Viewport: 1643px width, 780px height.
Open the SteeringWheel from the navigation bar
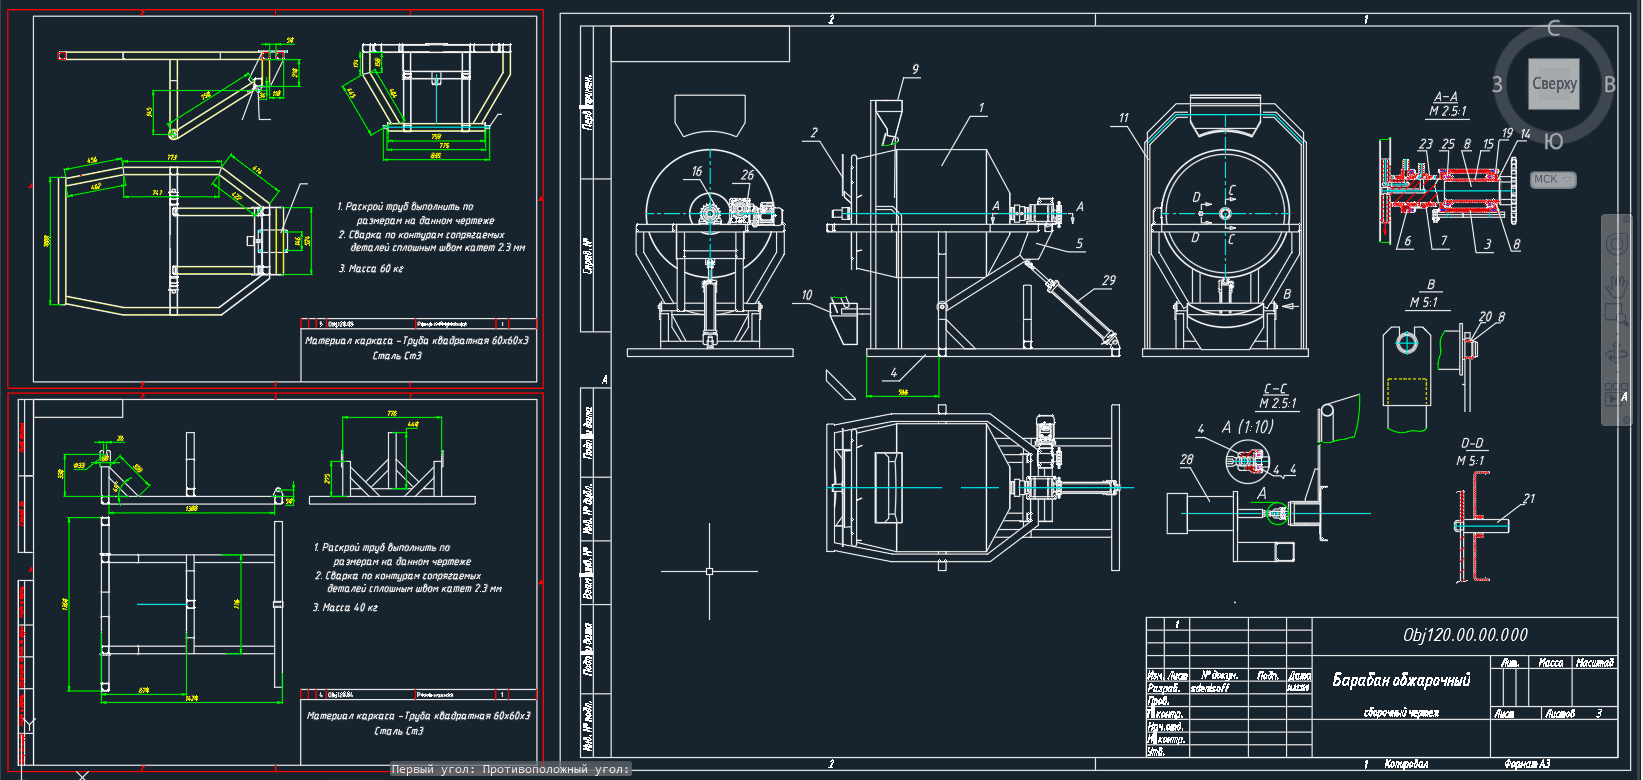pos(1617,244)
